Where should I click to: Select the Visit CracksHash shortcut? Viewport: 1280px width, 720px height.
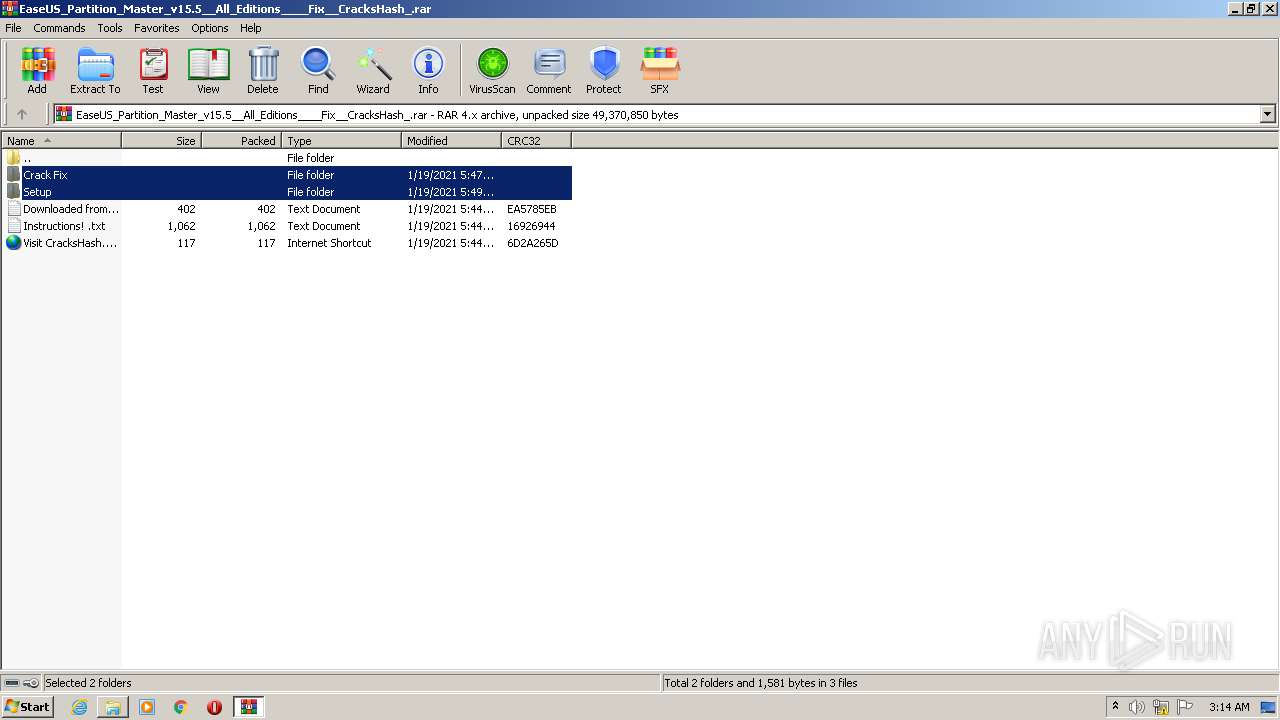click(x=287, y=243)
